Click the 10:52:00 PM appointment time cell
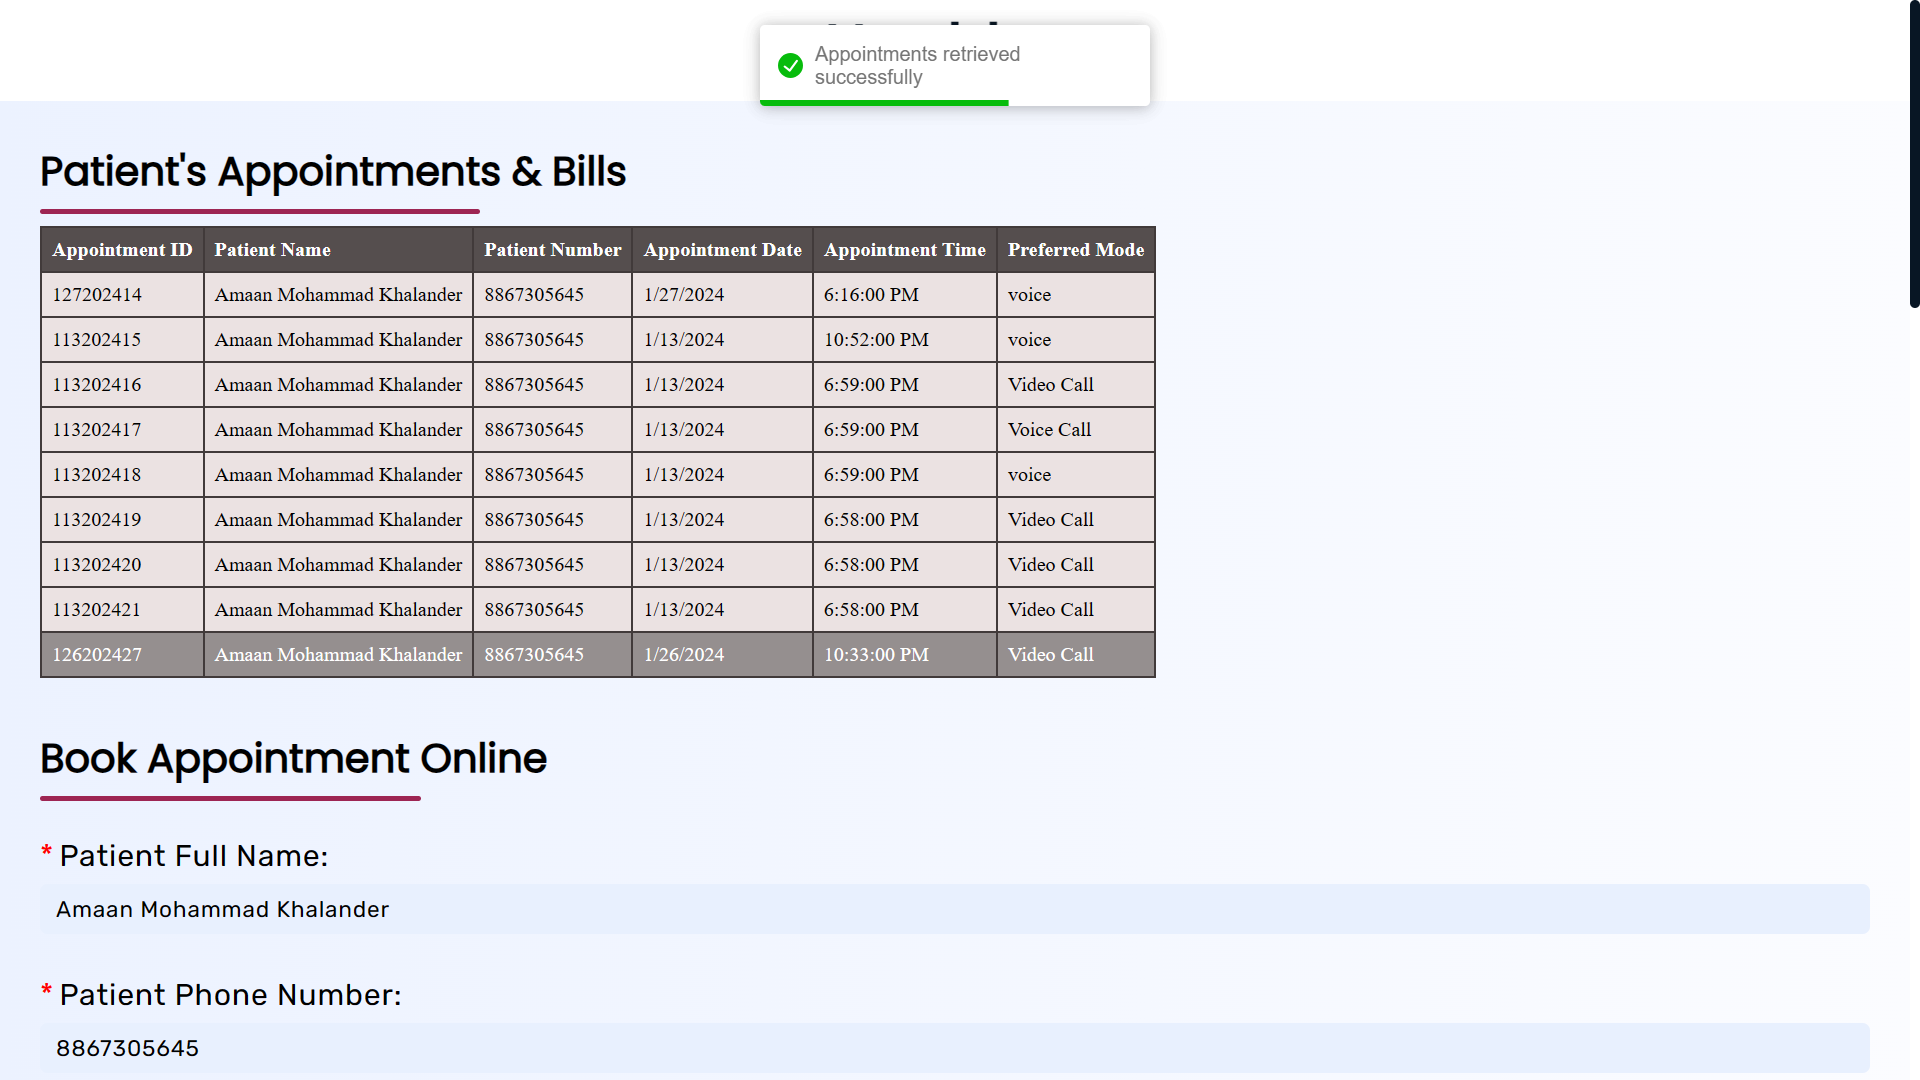 [876, 340]
